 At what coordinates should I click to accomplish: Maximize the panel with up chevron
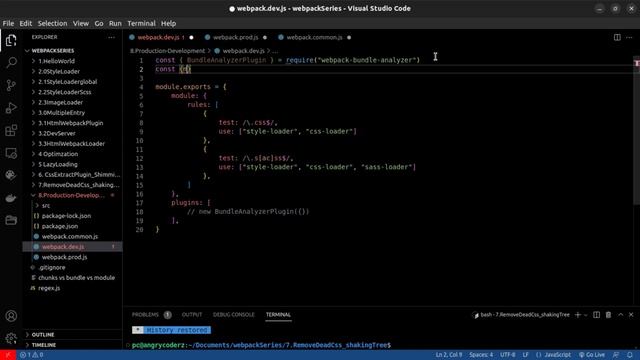(620, 315)
